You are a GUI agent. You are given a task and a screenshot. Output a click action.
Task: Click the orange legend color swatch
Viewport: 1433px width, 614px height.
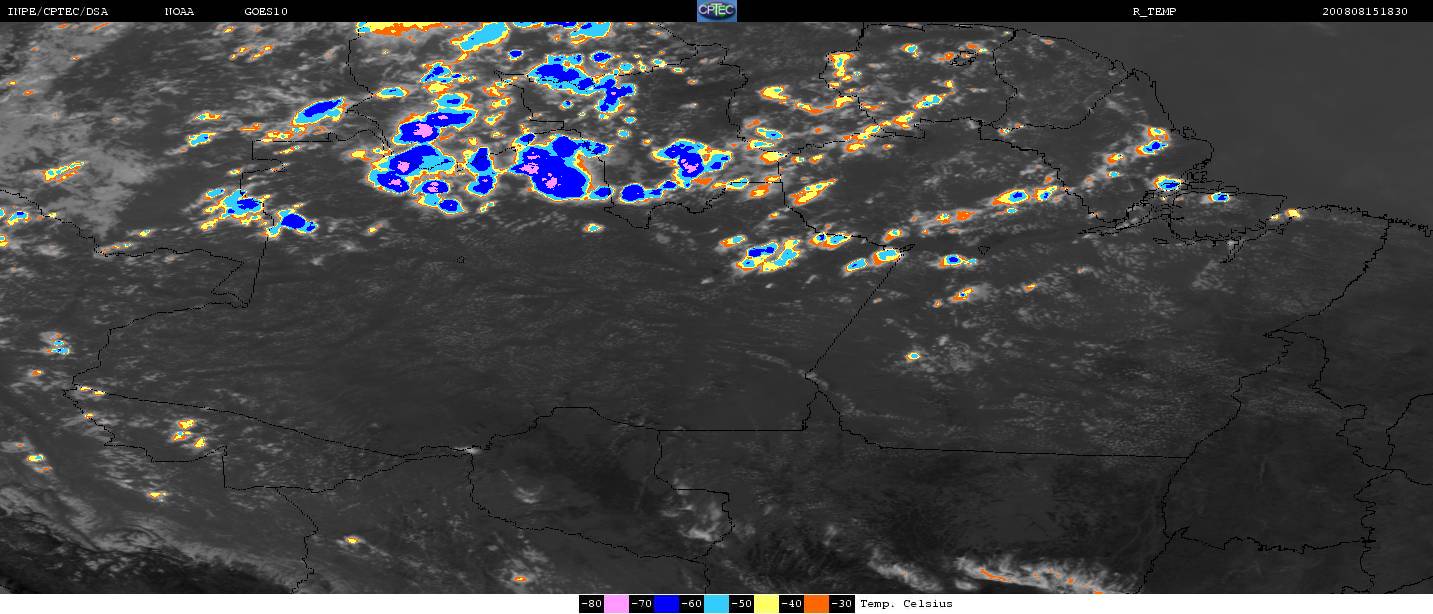(x=816, y=604)
